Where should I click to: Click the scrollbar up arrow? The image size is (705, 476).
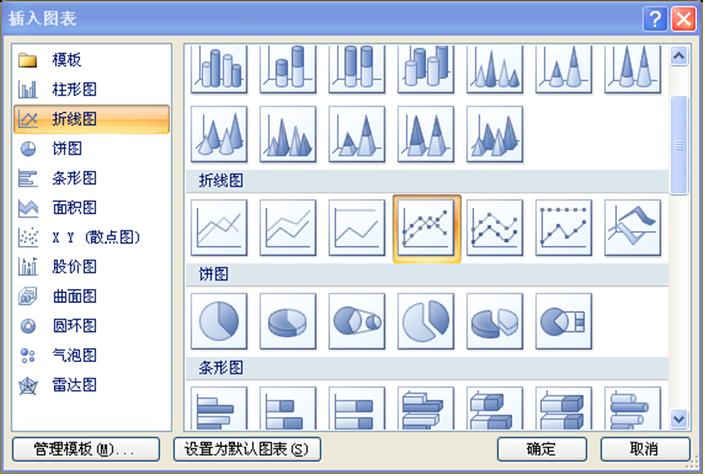click(678, 56)
